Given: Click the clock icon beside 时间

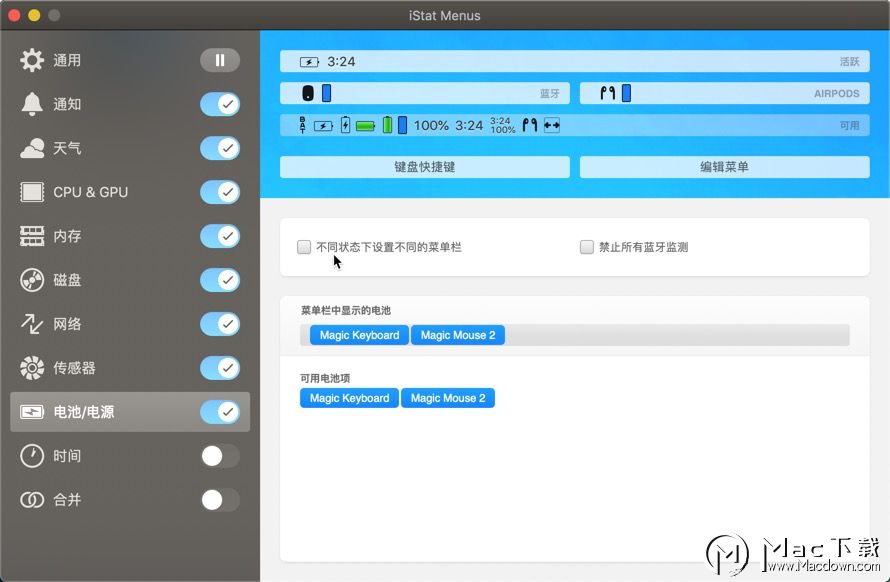Looking at the screenshot, I should [32, 456].
